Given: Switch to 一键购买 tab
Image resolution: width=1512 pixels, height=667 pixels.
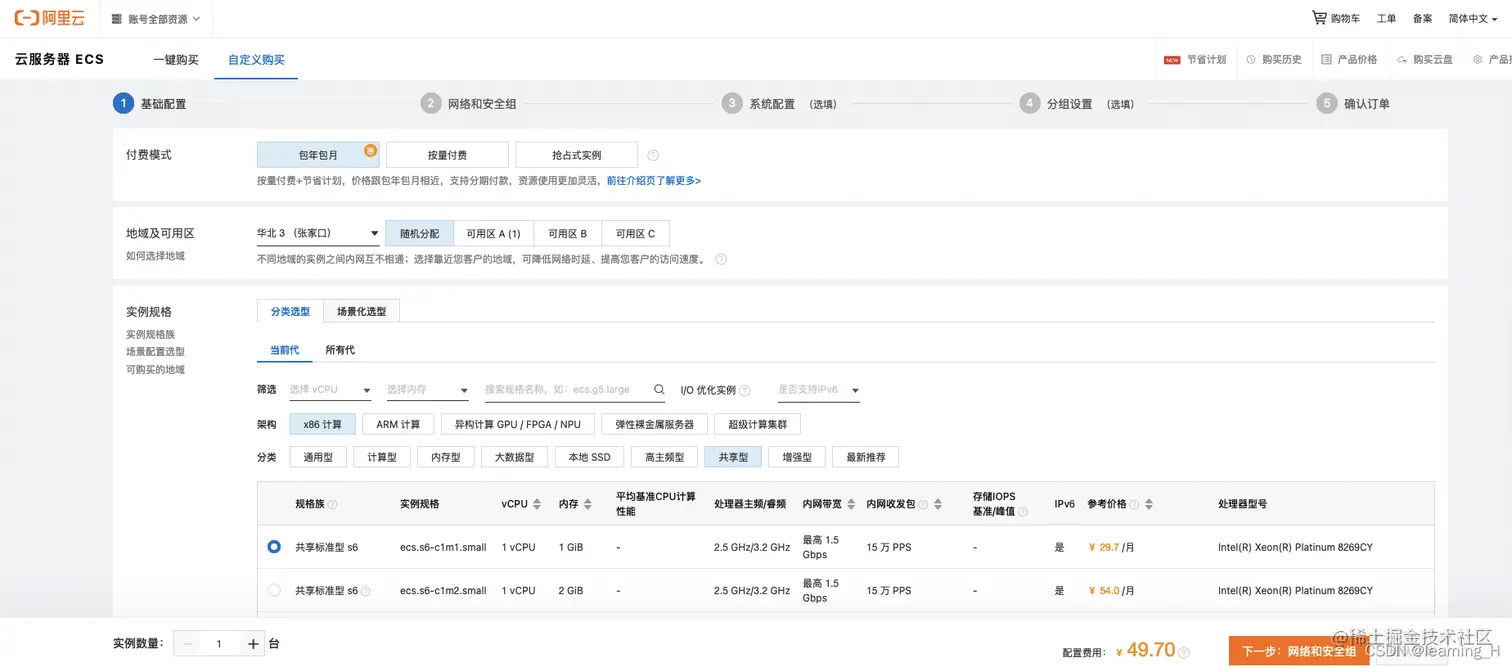Looking at the screenshot, I should click(x=176, y=60).
